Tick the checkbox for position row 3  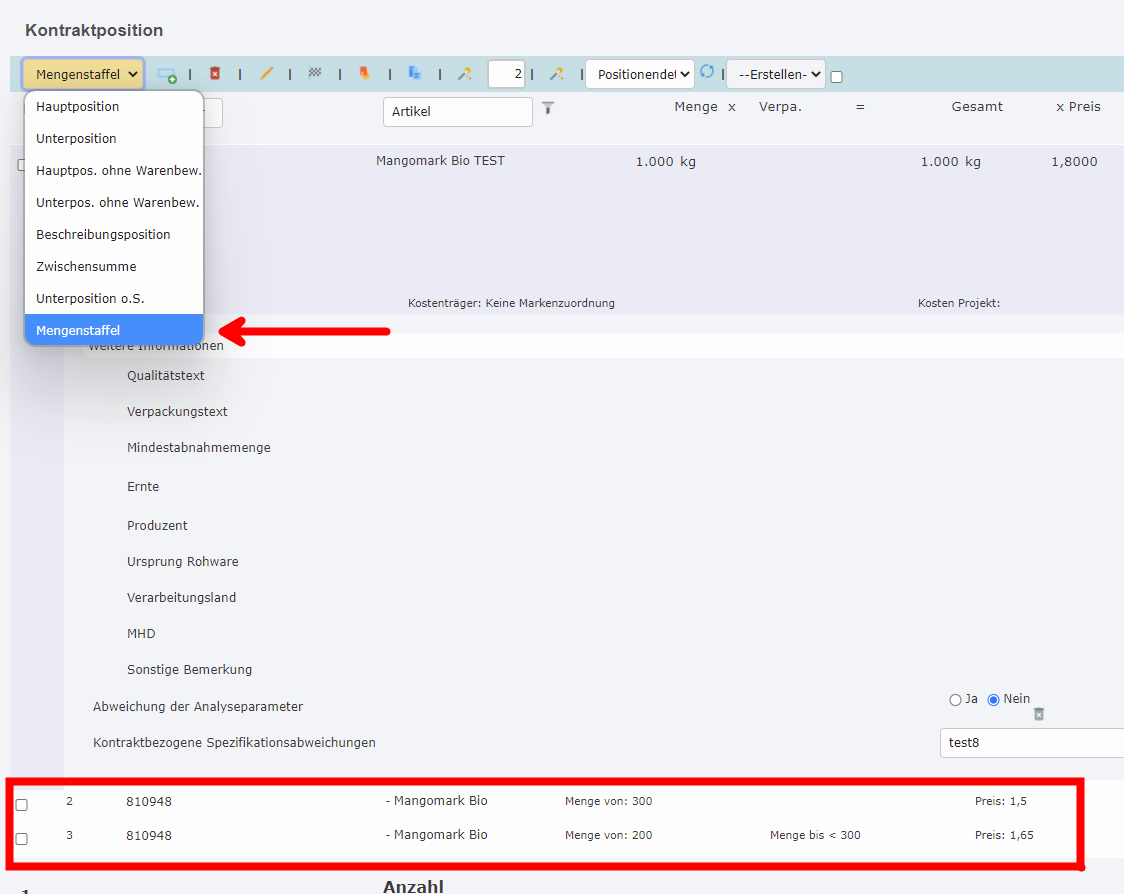pos(22,839)
